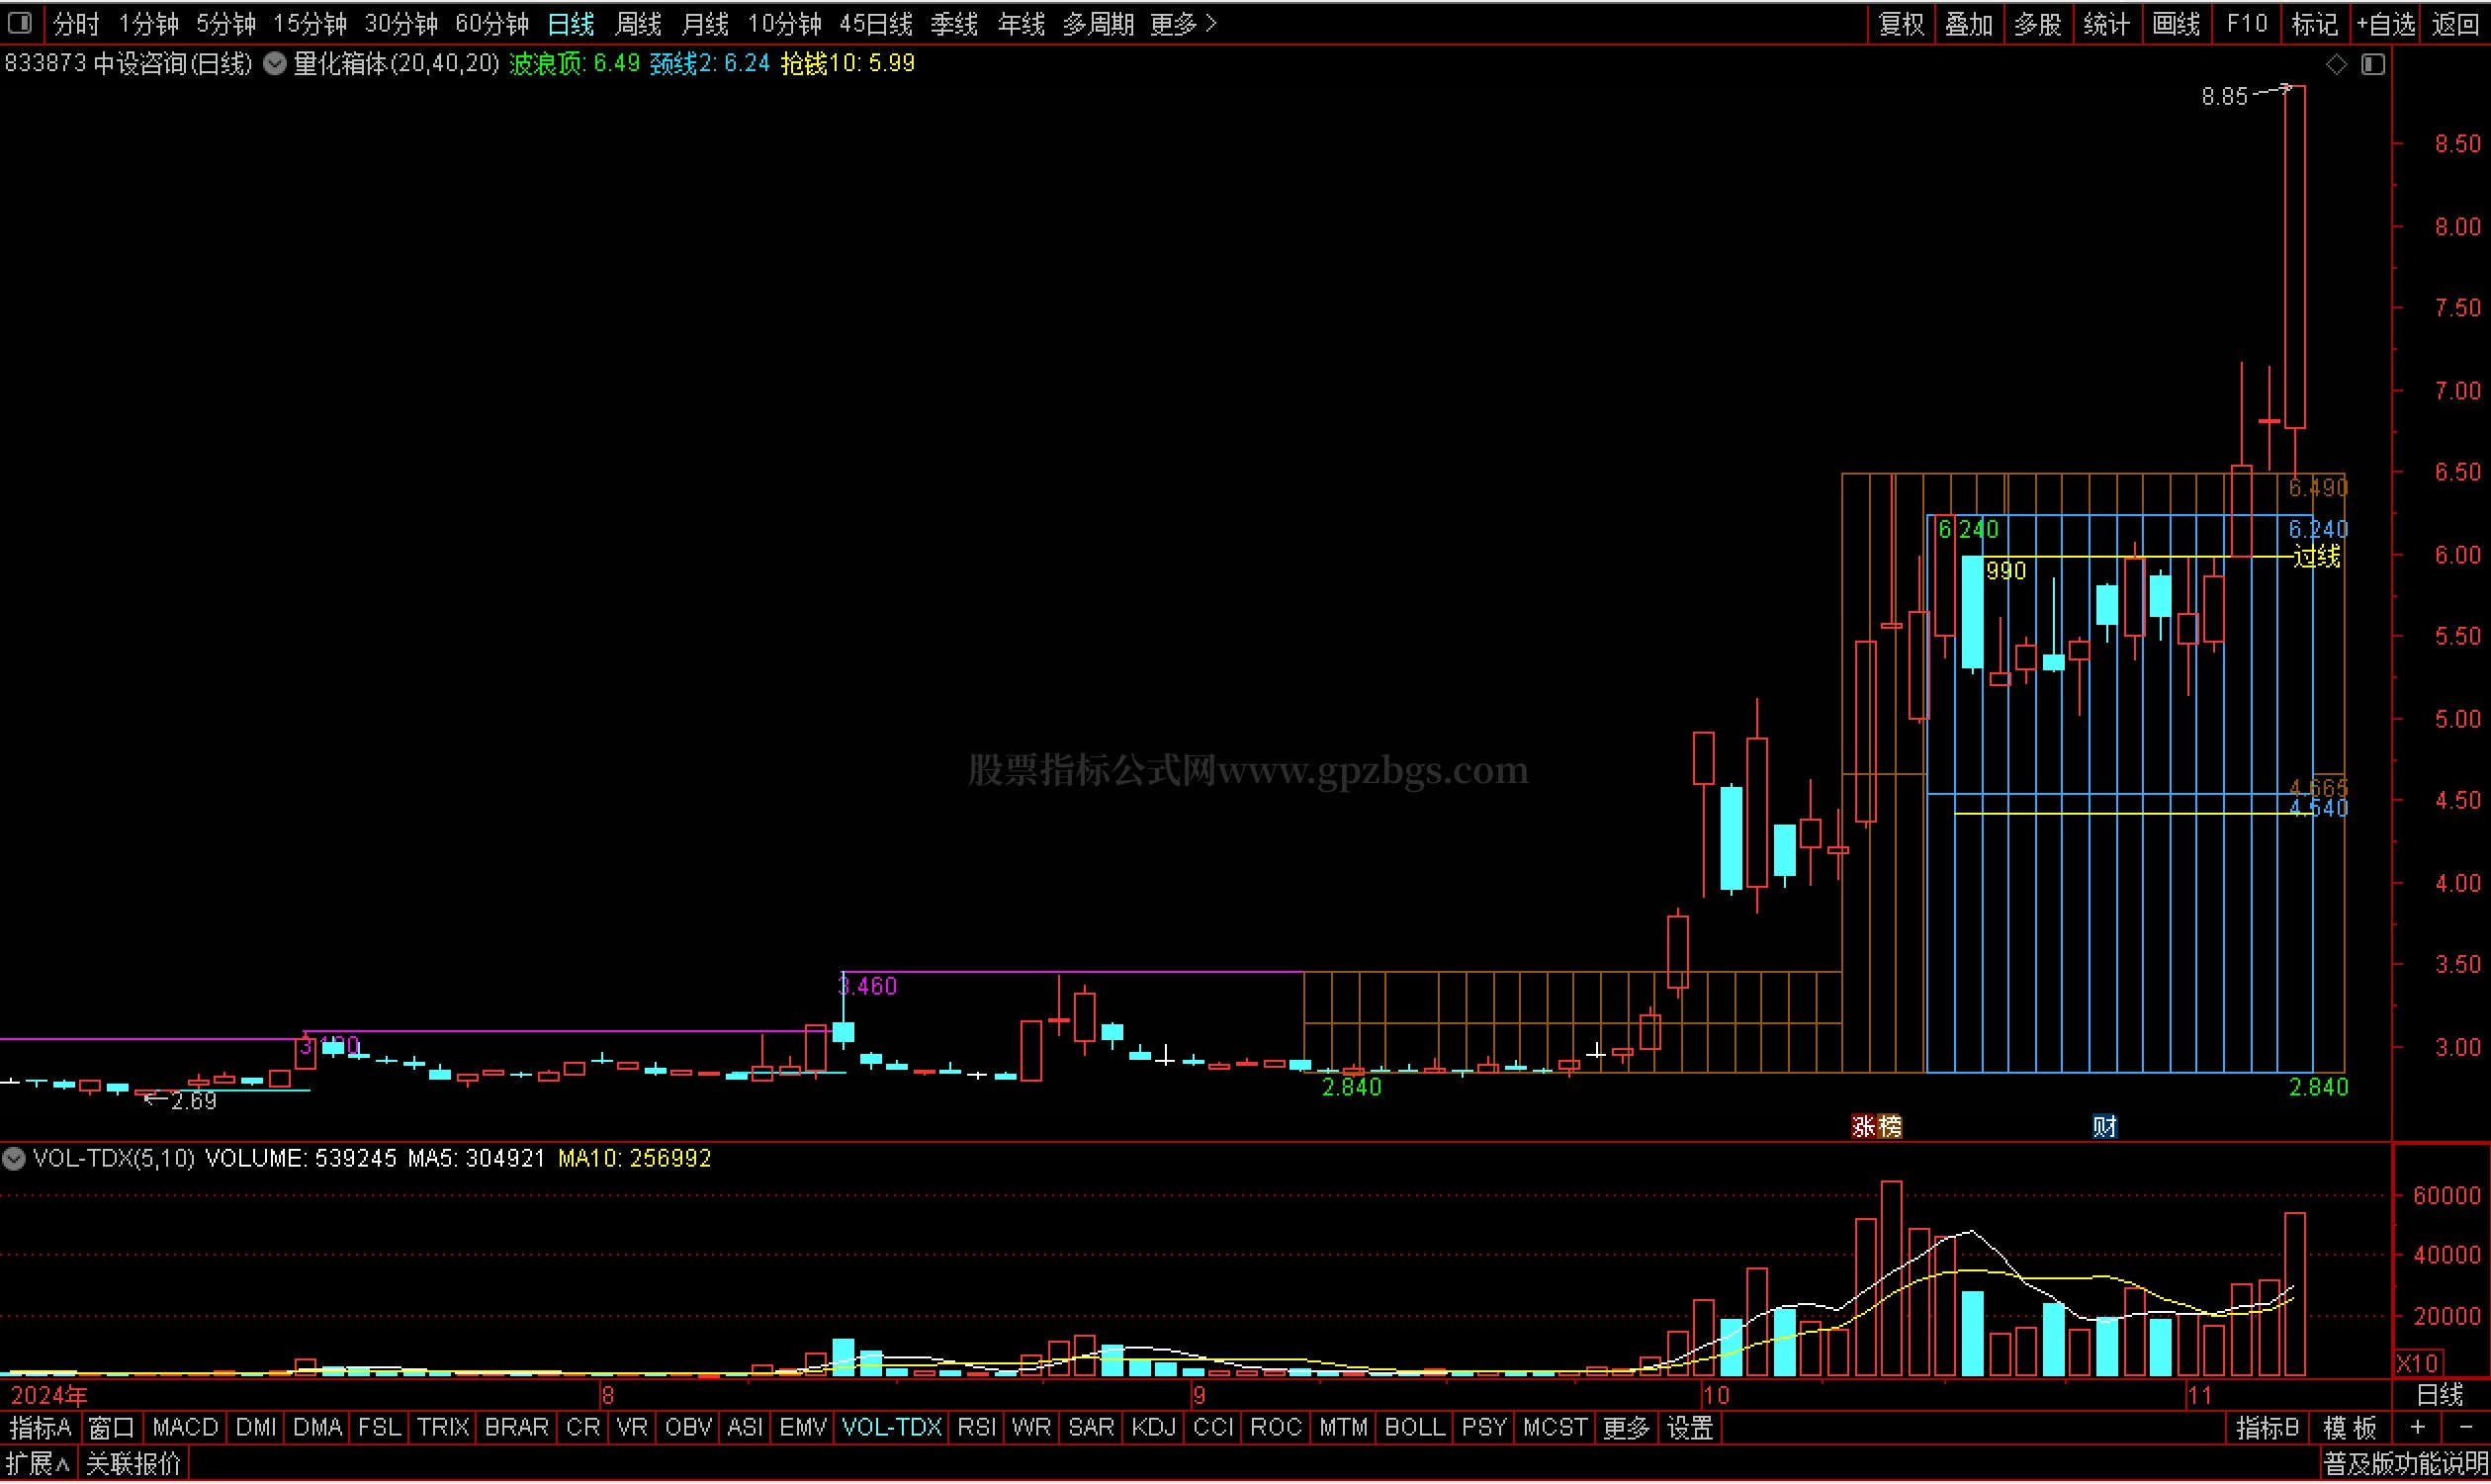The image size is (2491, 1484).
Task: Zoom in using the plus button
Action: pyautogui.click(x=2418, y=1428)
